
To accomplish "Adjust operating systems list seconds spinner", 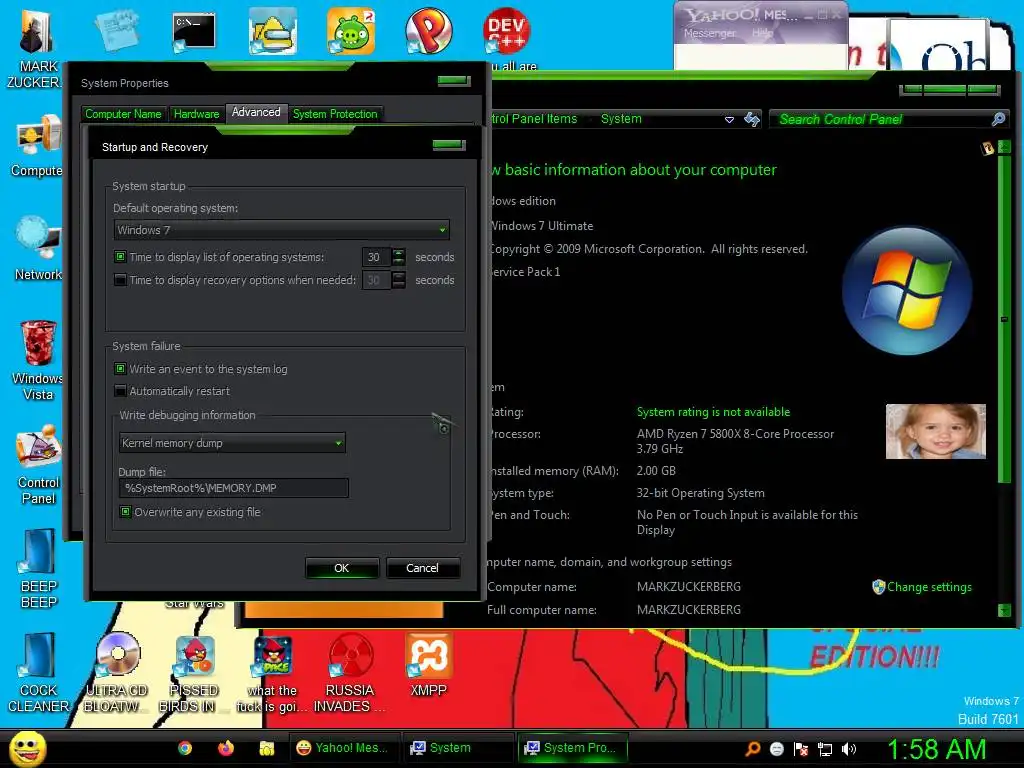I will [x=398, y=257].
